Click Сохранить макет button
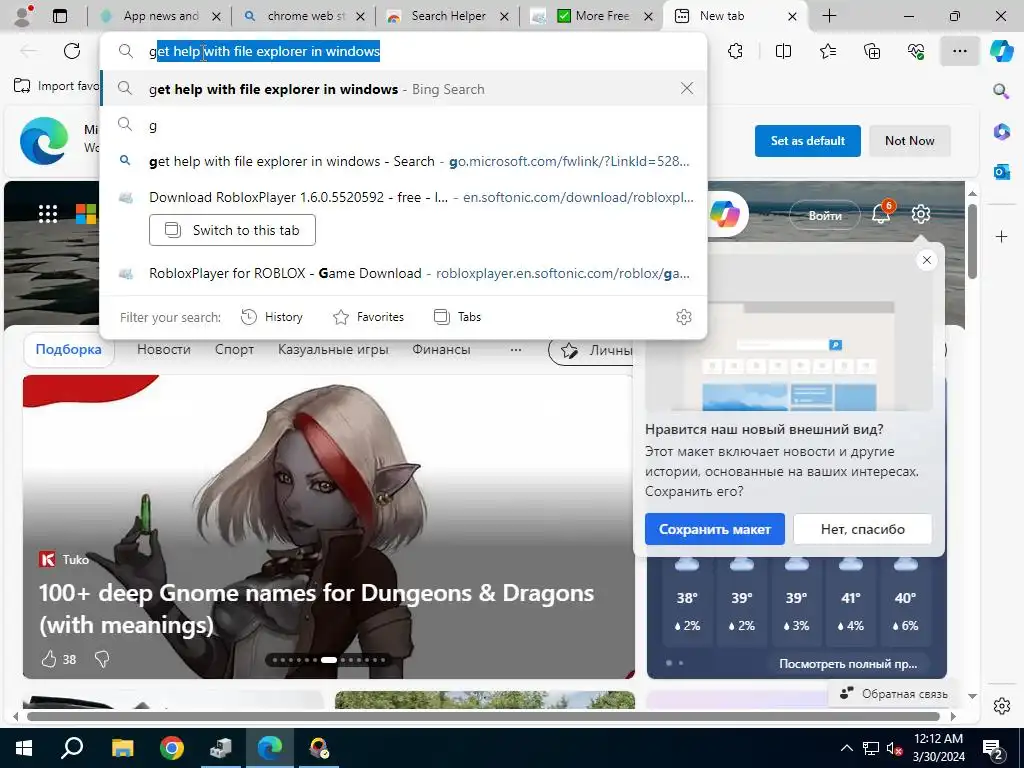The width and height of the screenshot is (1024, 768). pyautogui.click(x=714, y=529)
